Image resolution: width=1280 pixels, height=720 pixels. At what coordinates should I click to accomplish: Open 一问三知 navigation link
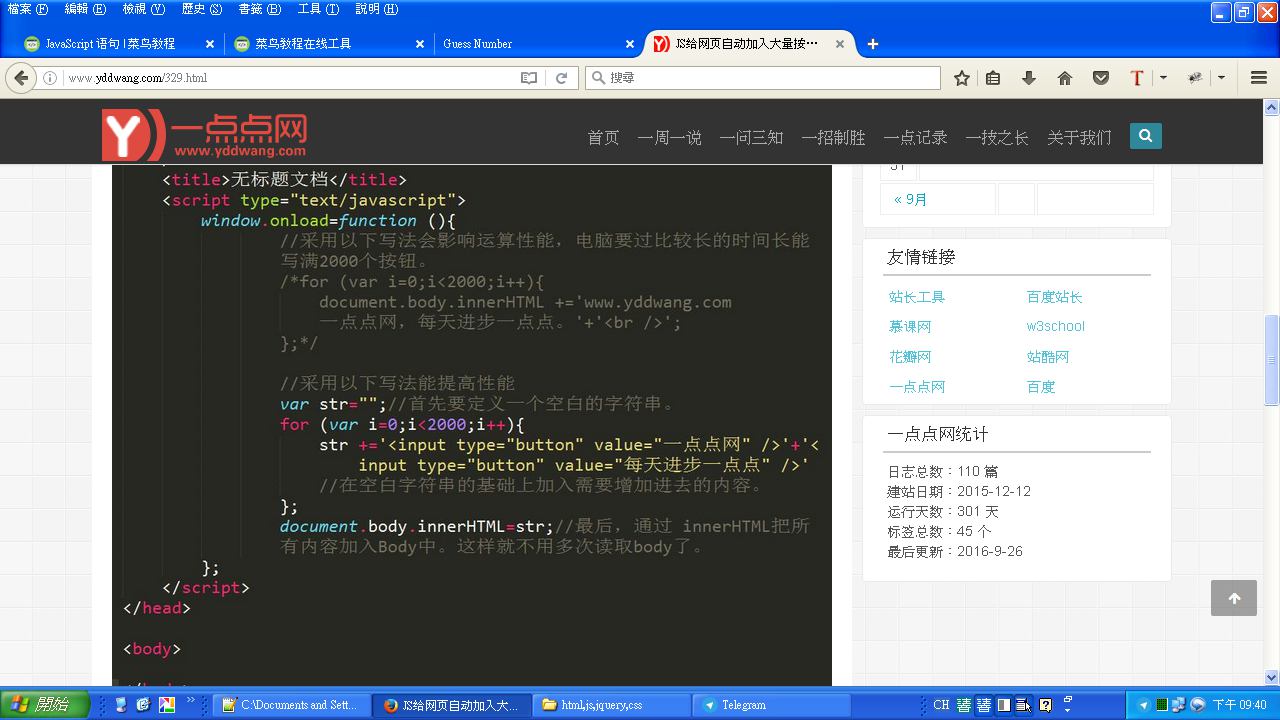coord(751,138)
